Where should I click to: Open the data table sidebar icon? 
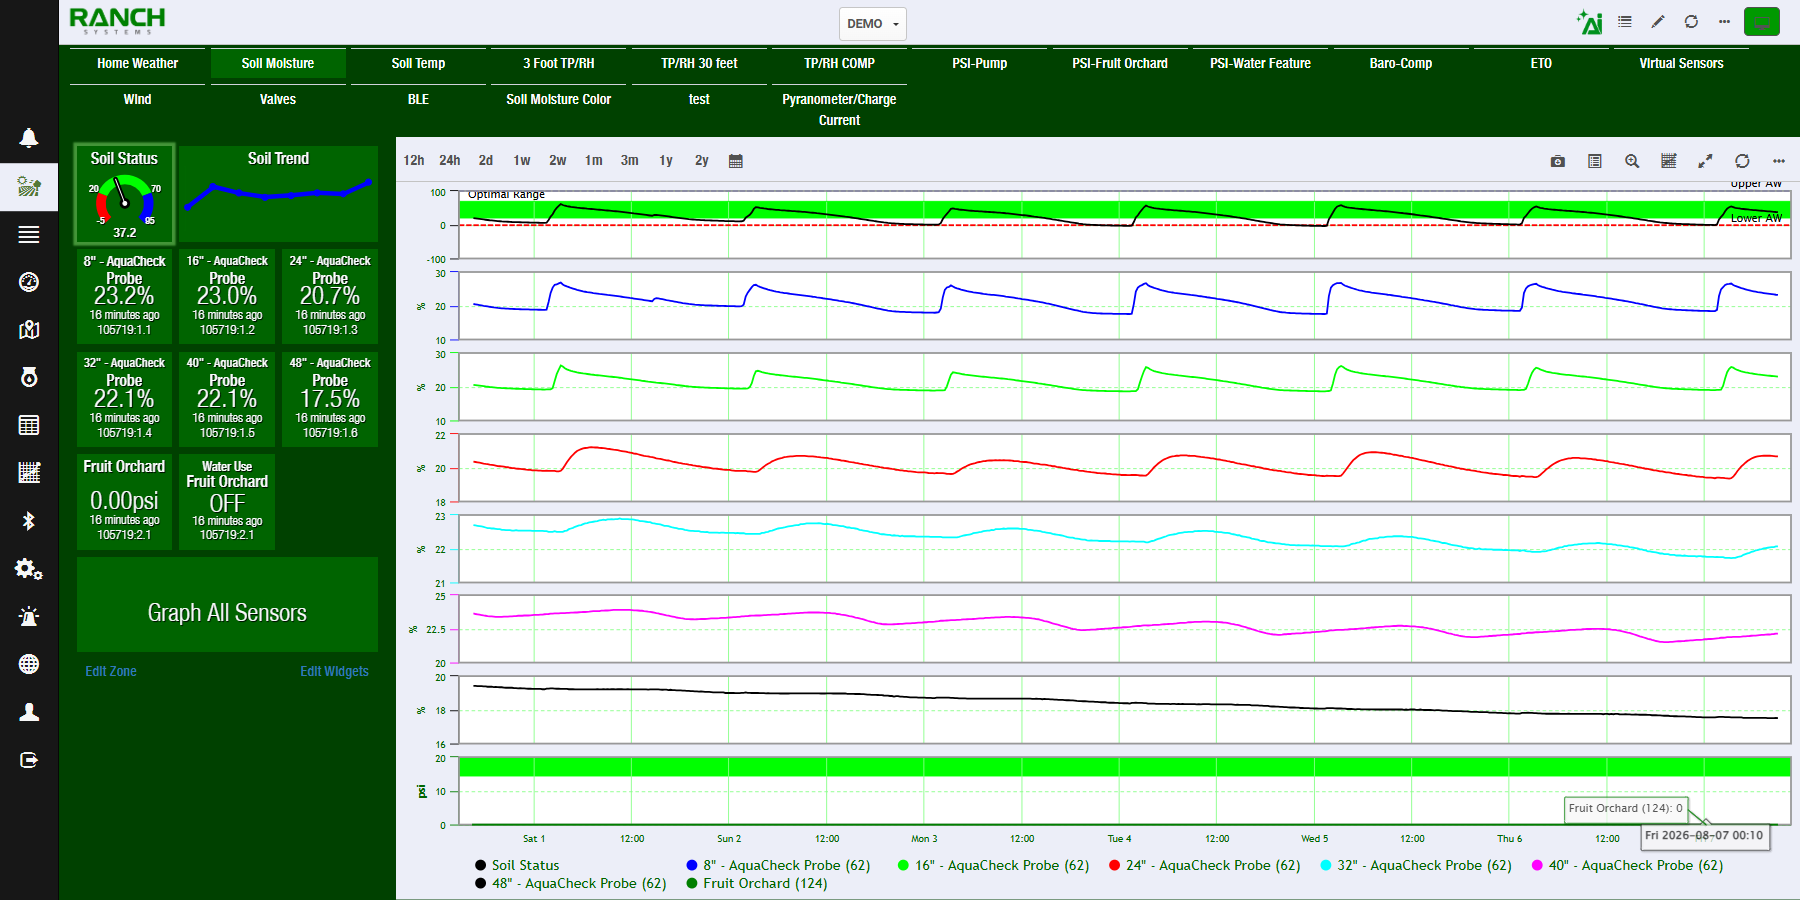(29, 425)
